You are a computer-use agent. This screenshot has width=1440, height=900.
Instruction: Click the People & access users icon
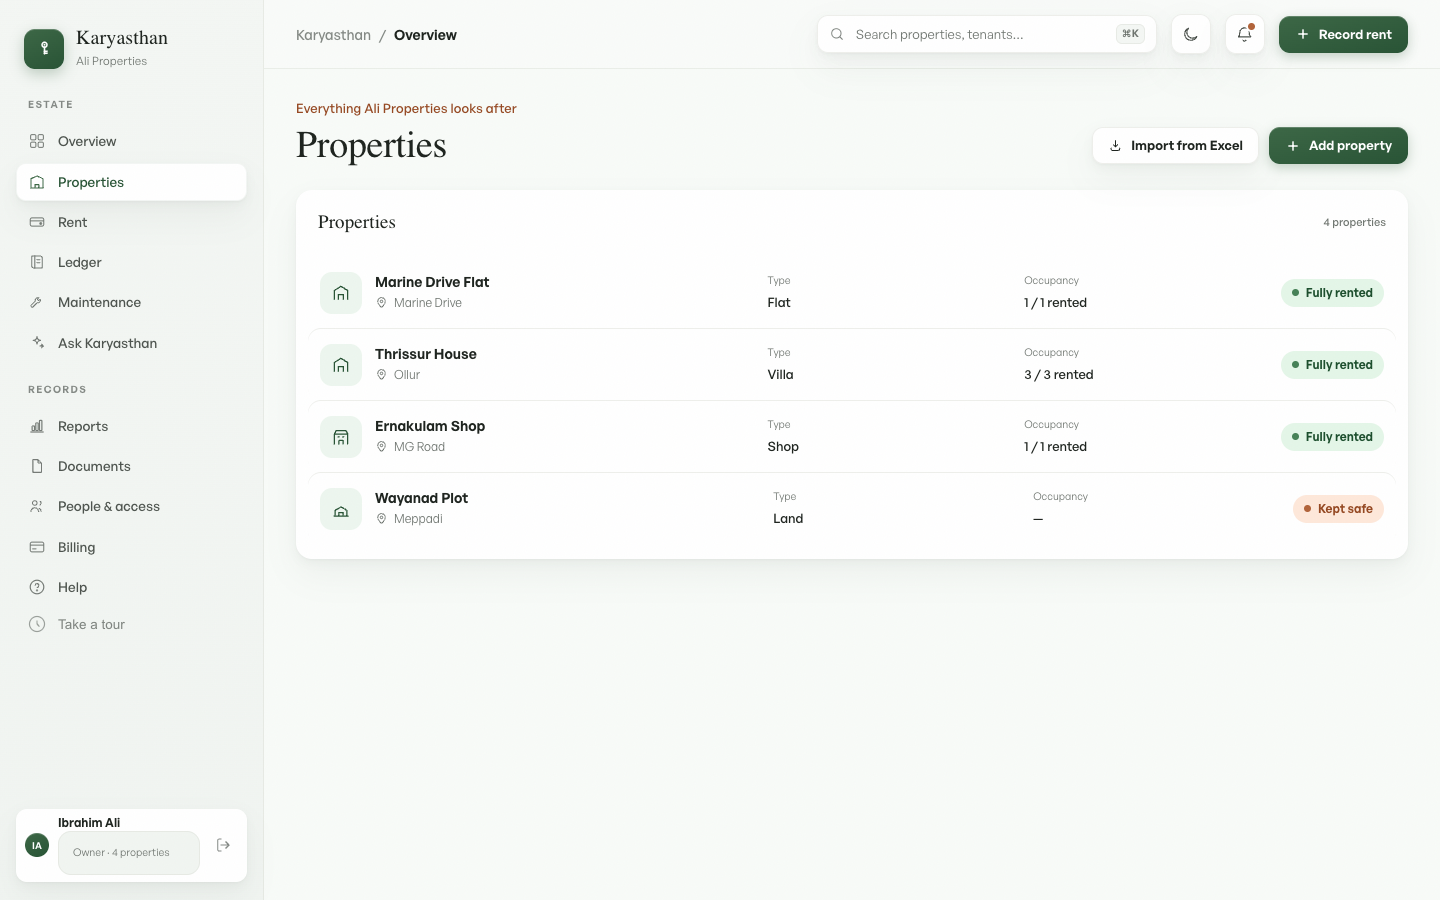(x=37, y=506)
